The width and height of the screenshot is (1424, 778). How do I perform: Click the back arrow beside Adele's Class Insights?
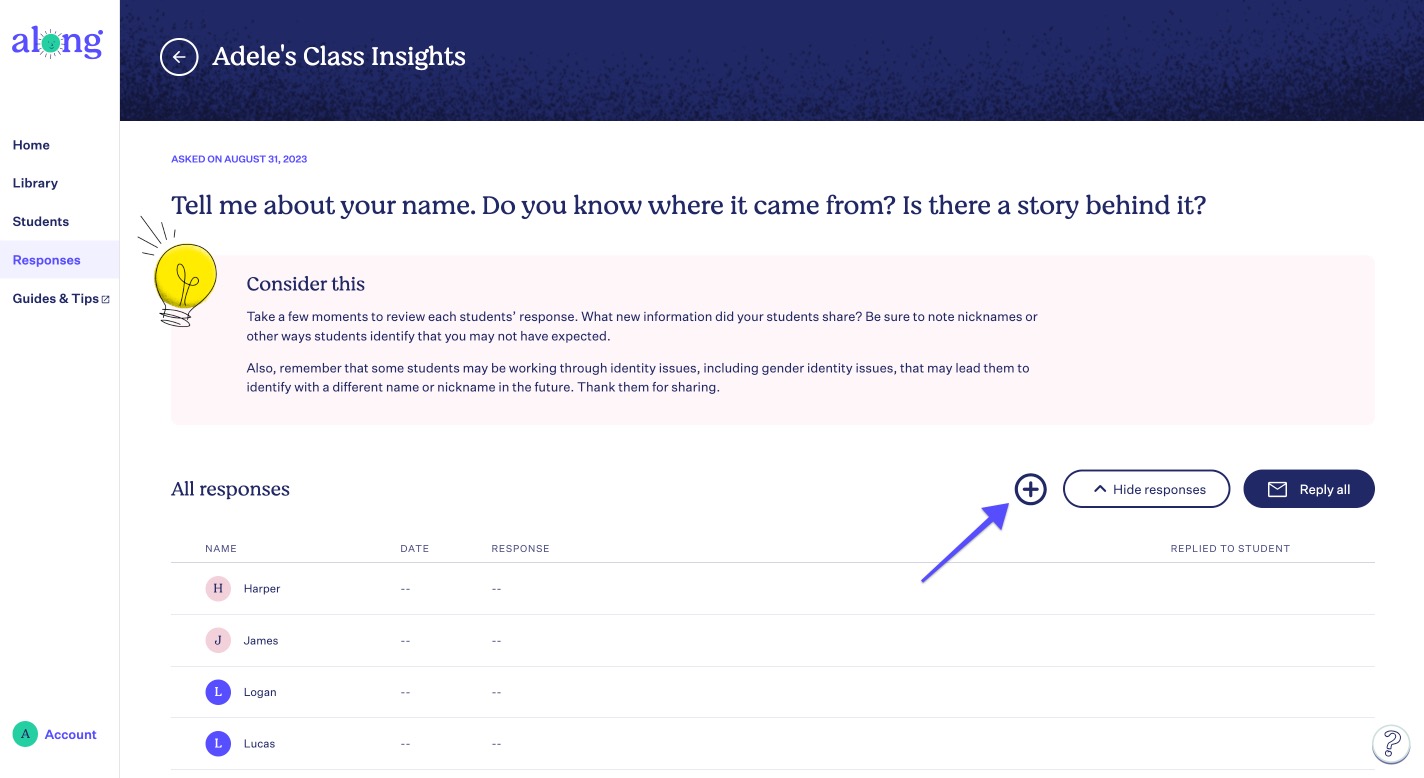179,57
